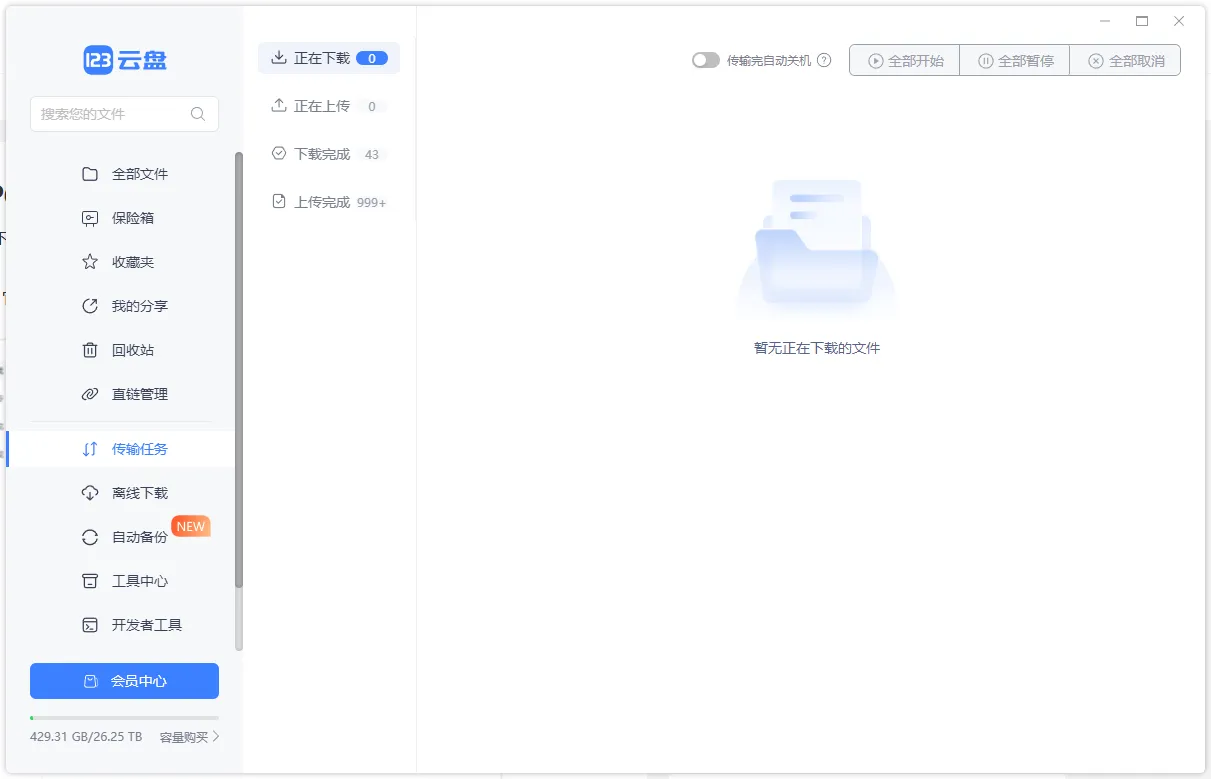Toggle 传输完自动关机 switch on
1211x779 pixels.
tap(705, 60)
